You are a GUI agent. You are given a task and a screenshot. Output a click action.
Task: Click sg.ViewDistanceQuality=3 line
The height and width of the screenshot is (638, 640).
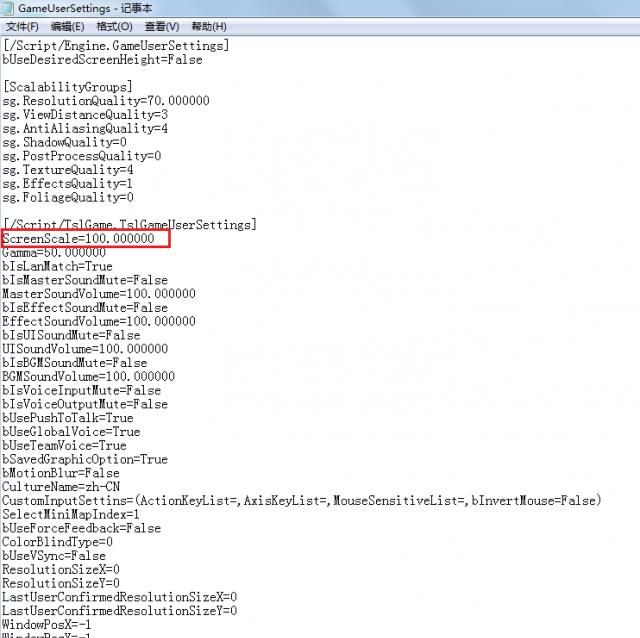(85, 115)
